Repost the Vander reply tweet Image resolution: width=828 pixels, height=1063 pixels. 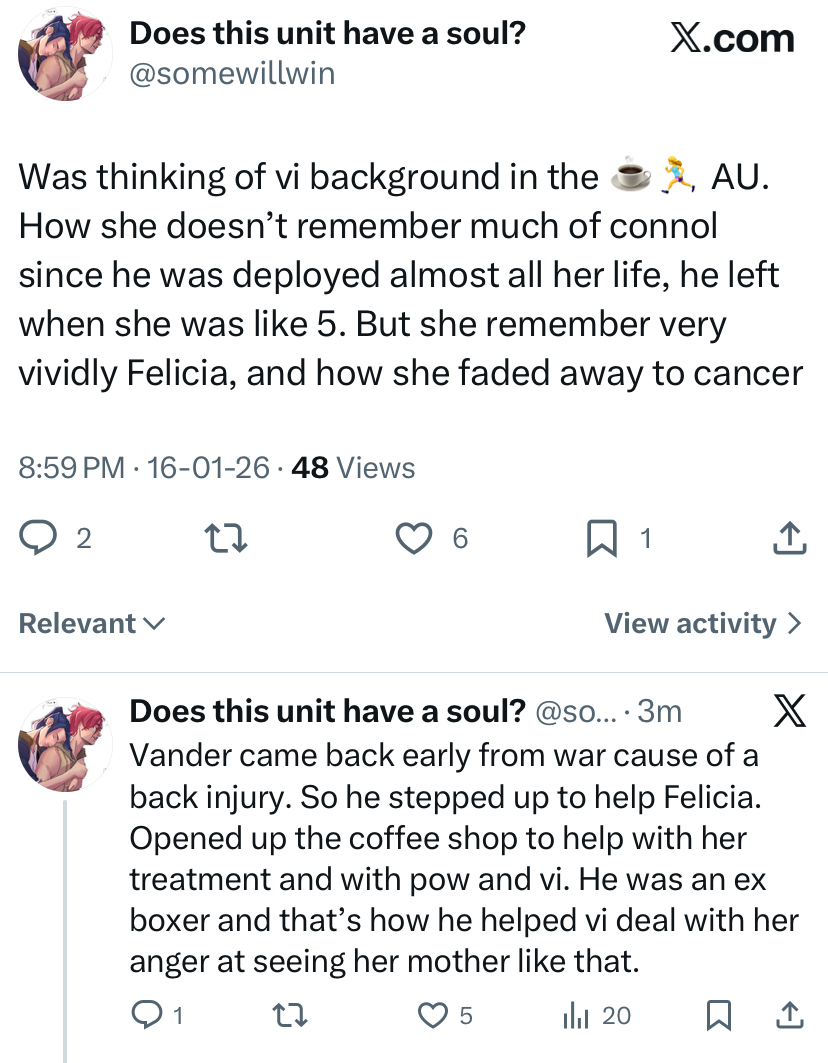point(289,1016)
